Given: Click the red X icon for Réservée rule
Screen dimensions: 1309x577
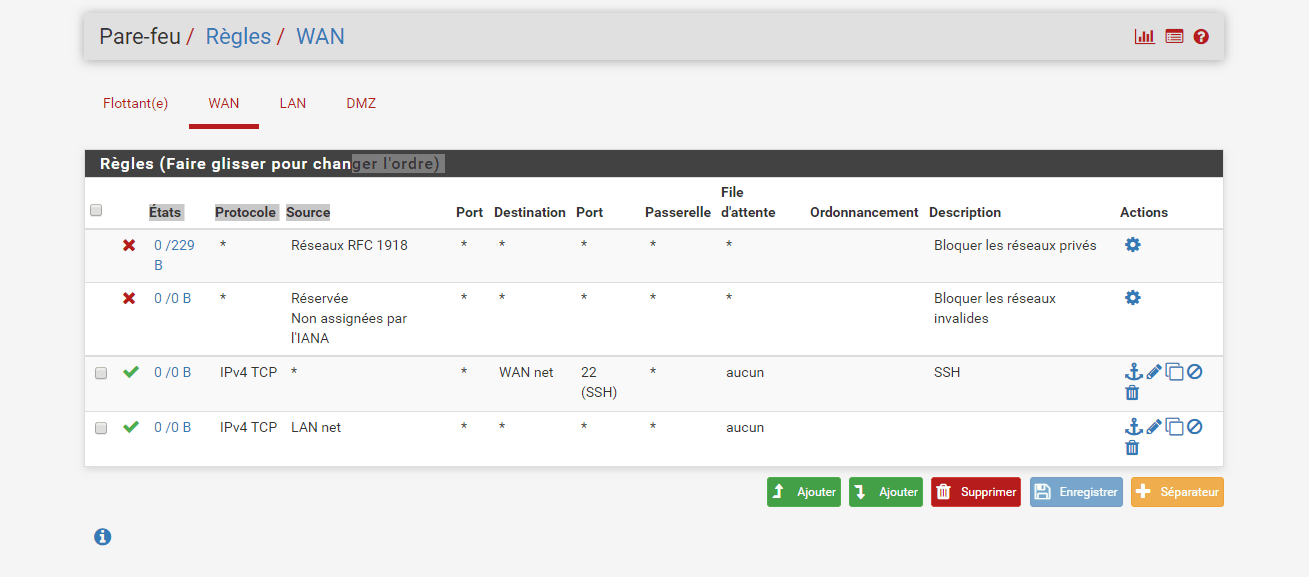Looking at the screenshot, I should pyautogui.click(x=129, y=298).
